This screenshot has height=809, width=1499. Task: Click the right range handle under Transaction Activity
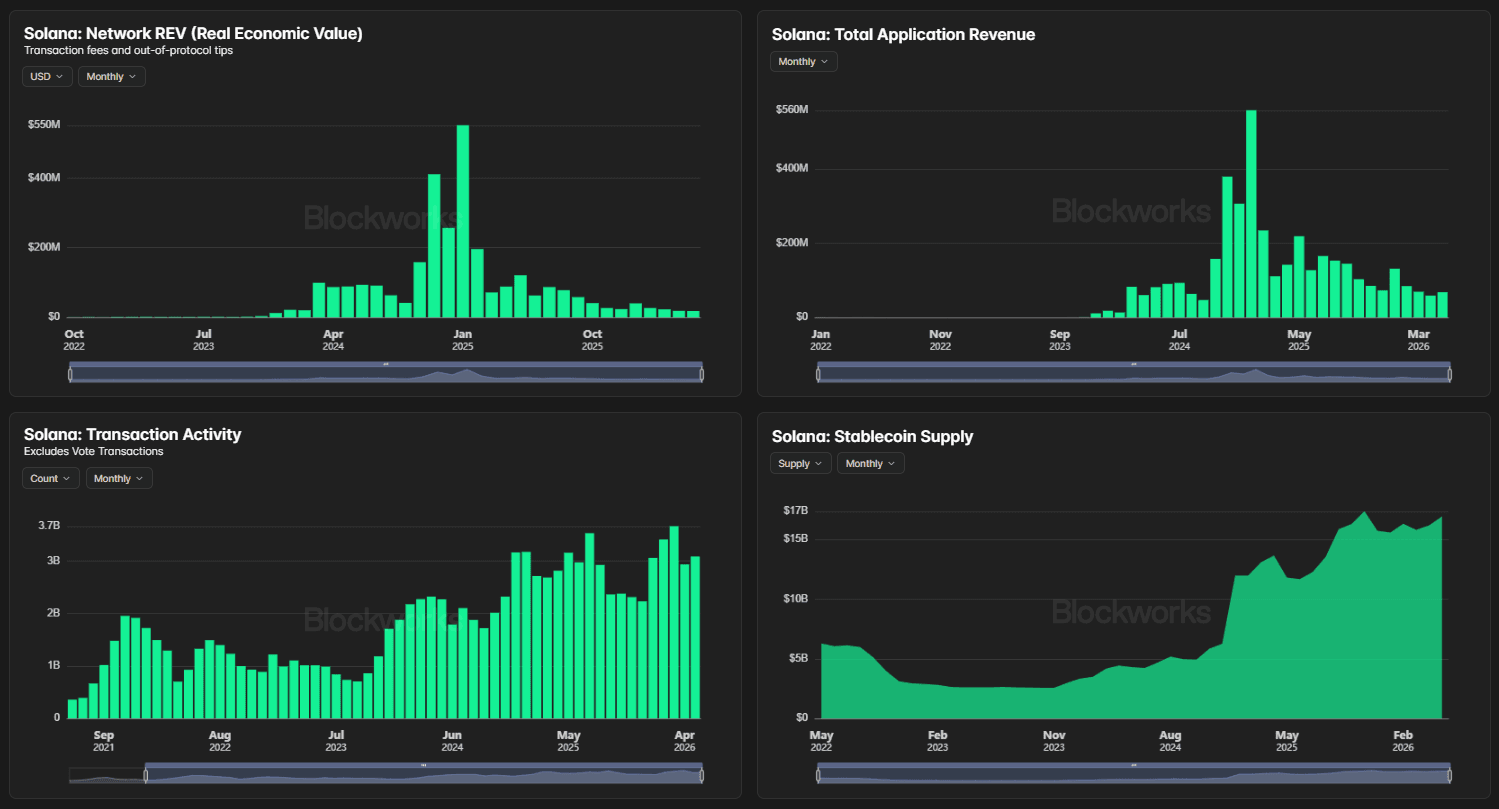tap(702, 775)
